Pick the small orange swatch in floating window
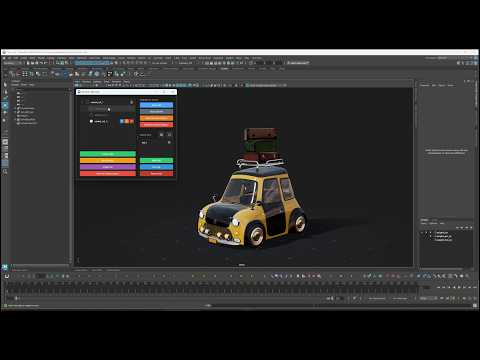 point(127,121)
